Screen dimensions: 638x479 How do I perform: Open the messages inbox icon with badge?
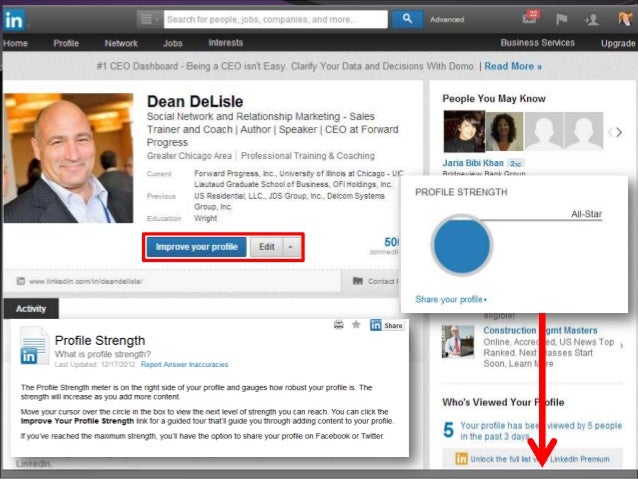[x=531, y=18]
